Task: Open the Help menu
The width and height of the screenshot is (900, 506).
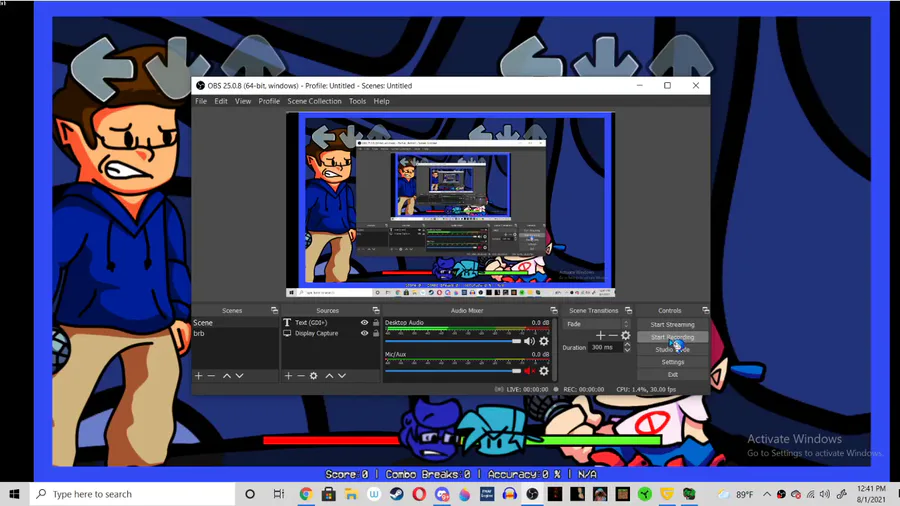Action: [381, 101]
